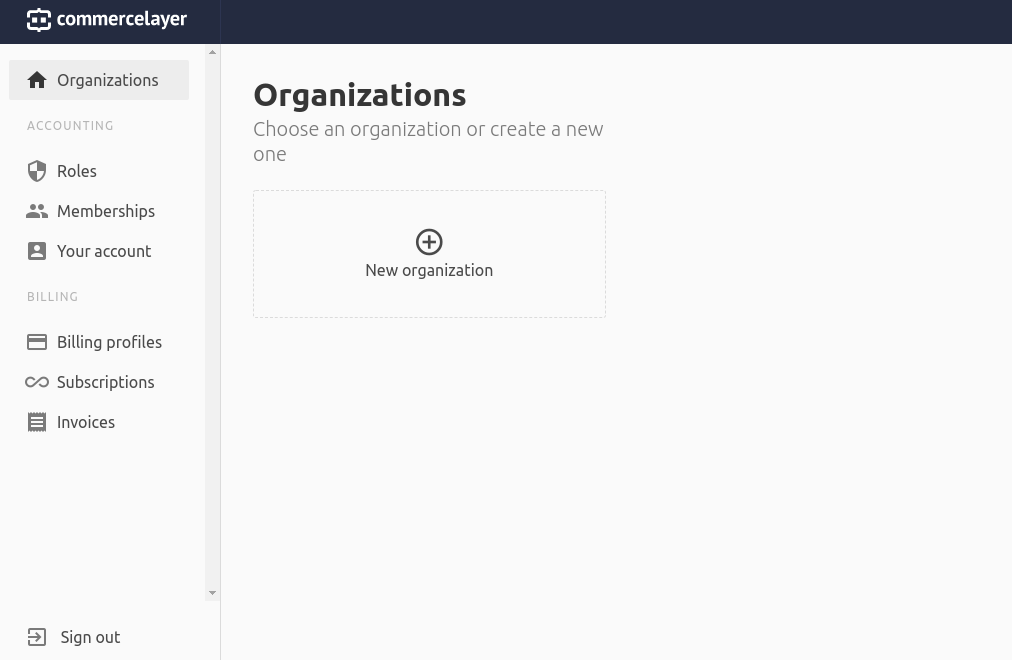Click the Commerce Layer logo

107,20
